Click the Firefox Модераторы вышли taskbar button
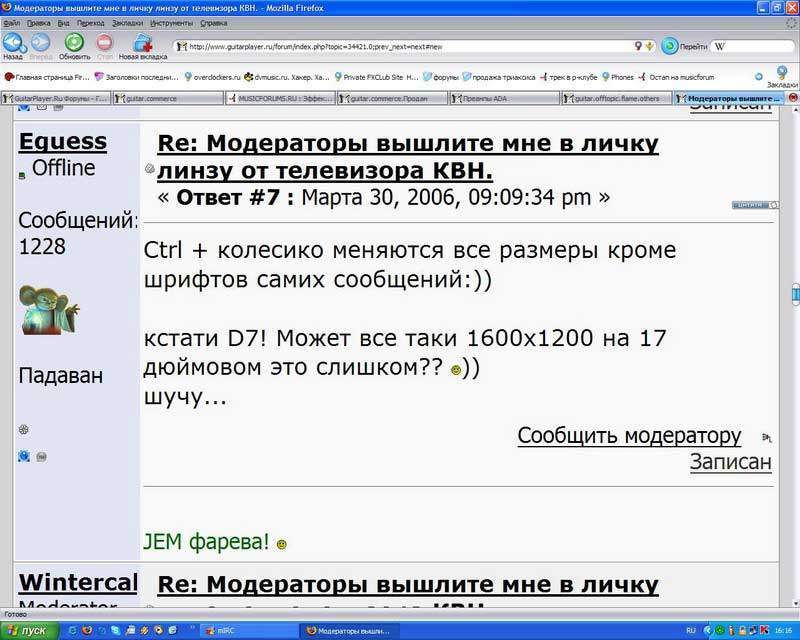 [348, 631]
